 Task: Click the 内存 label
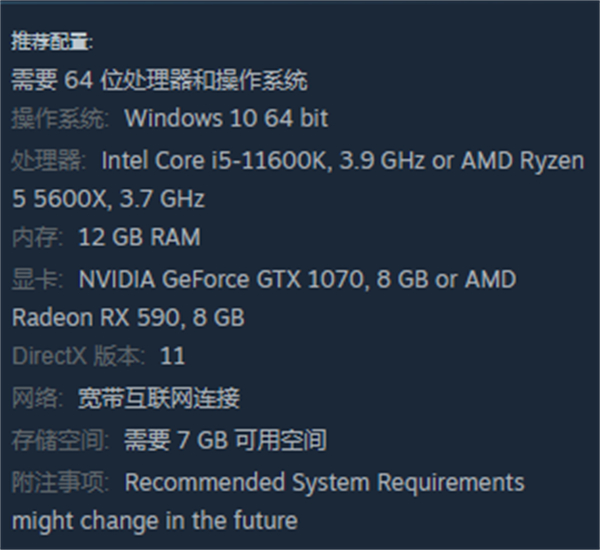[x=37, y=237]
